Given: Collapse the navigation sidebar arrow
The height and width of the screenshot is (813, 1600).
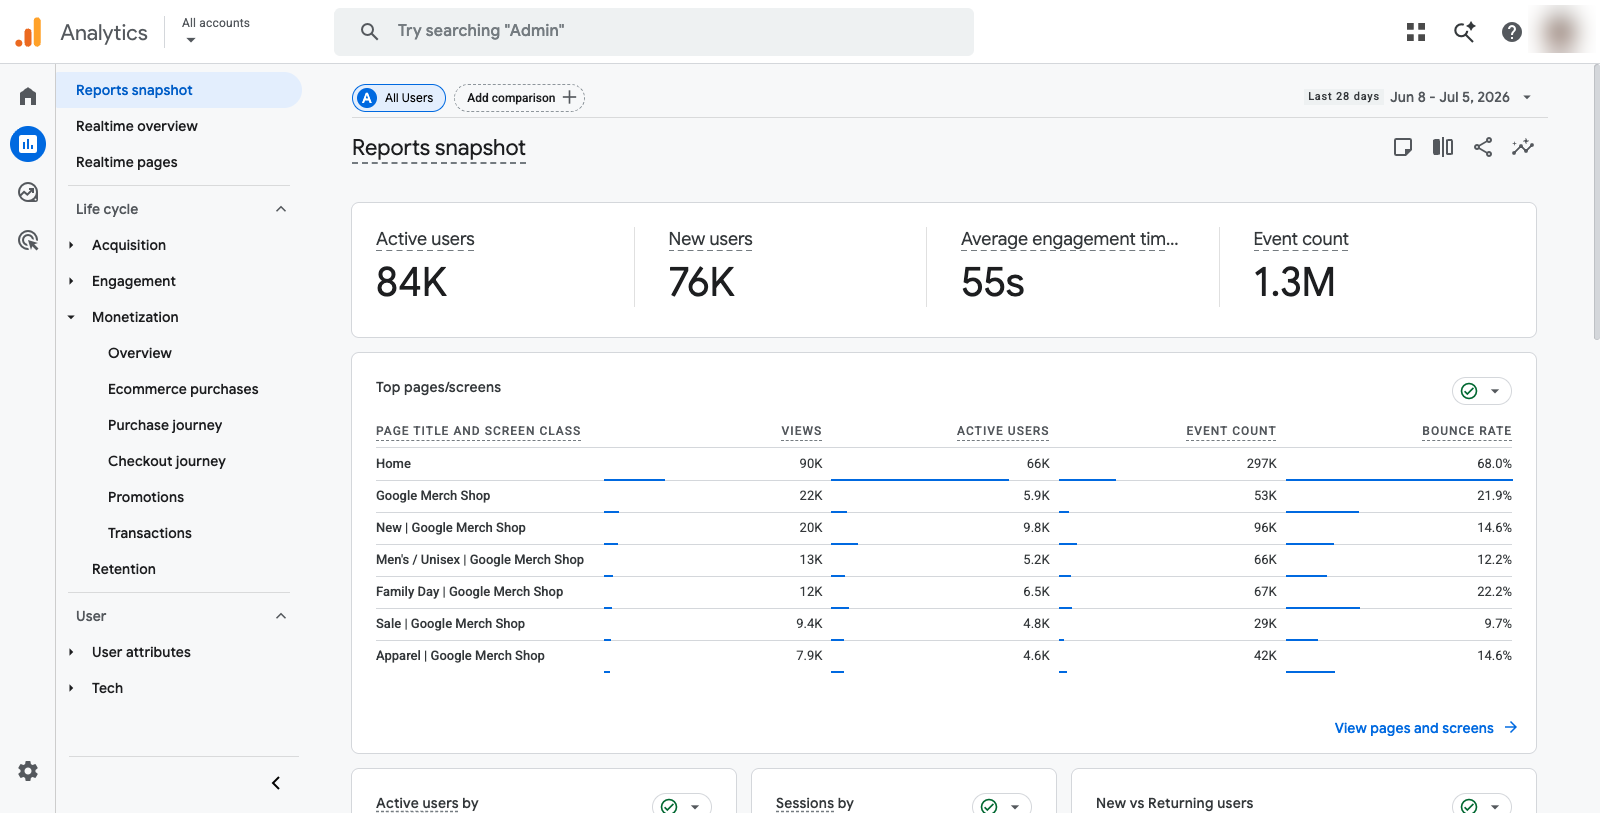Looking at the screenshot, I should [276, 783].
